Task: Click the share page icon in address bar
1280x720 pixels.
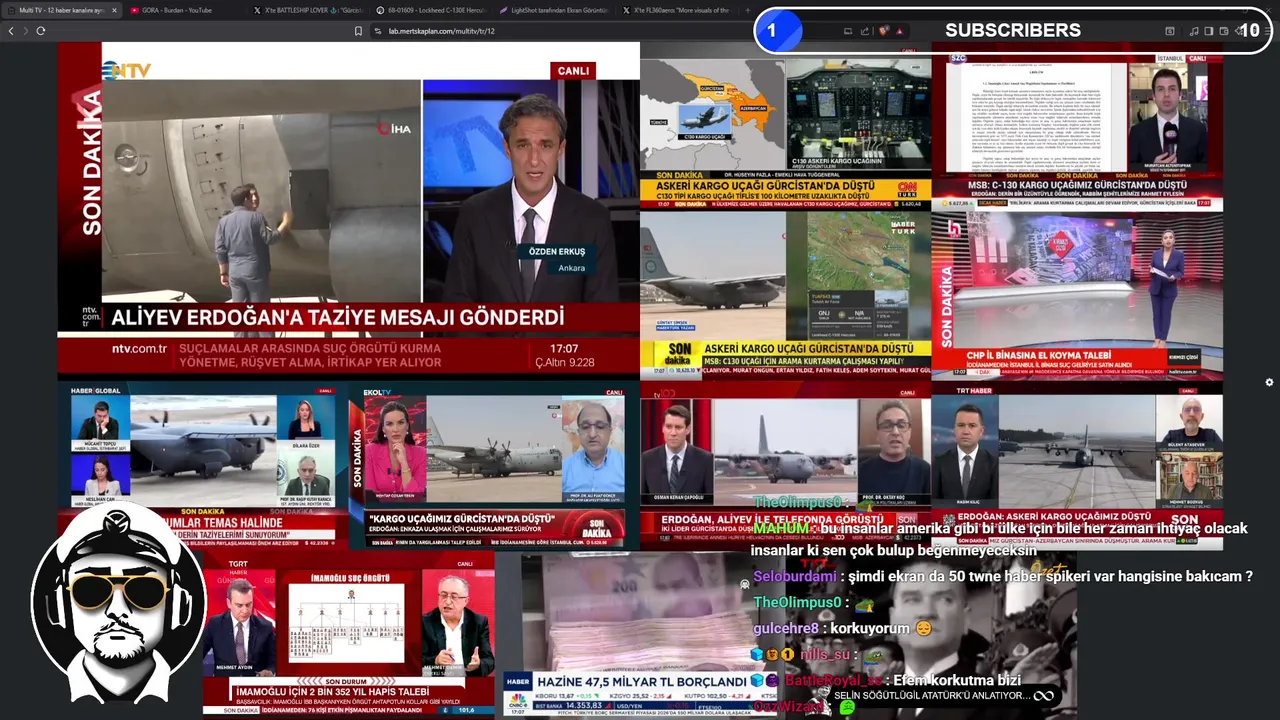Action: click(863, 31)
